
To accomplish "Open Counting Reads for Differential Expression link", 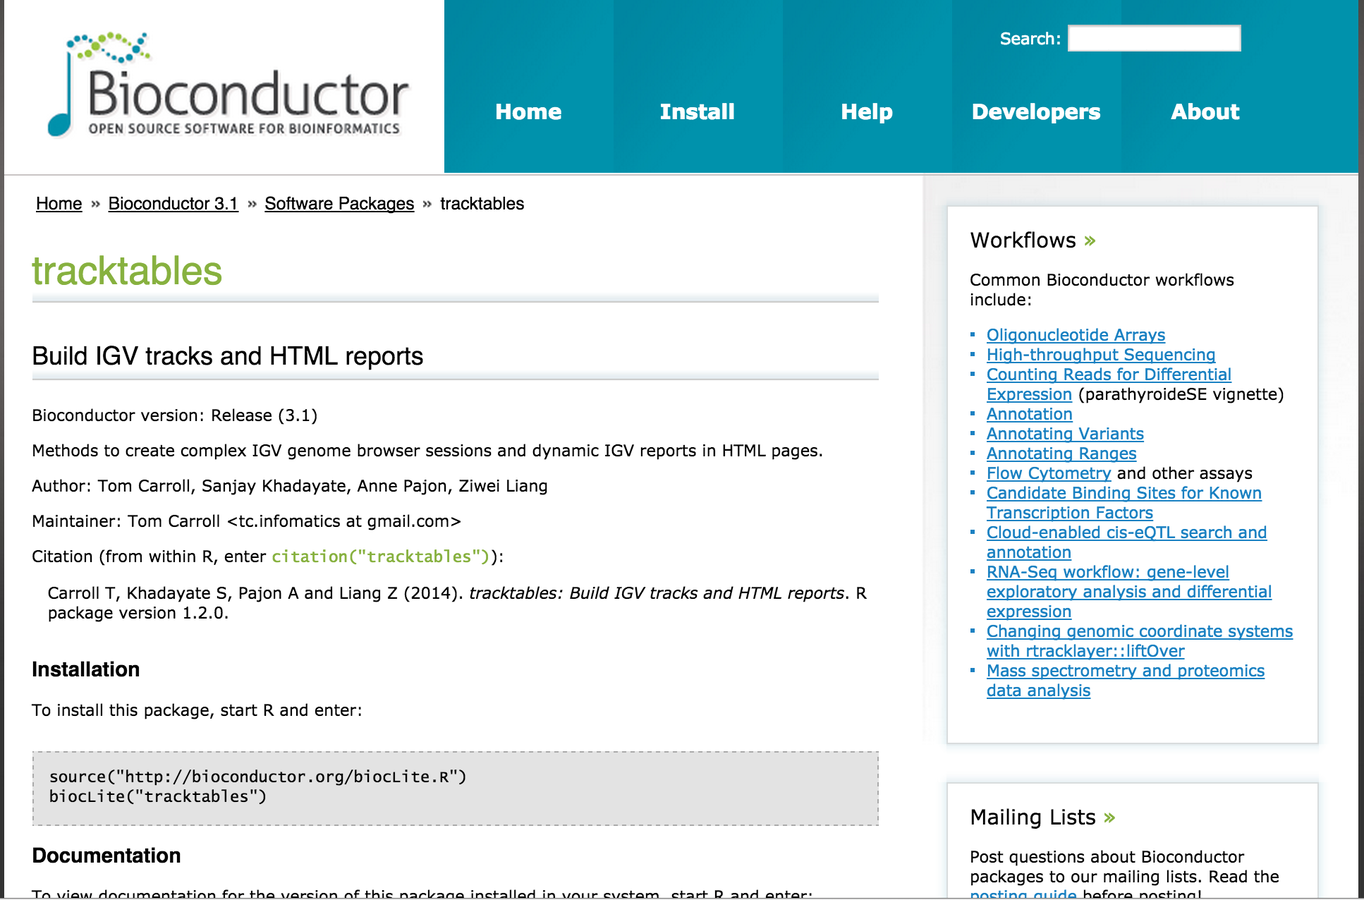I will pyautogui.click(x=1108, y=384).
